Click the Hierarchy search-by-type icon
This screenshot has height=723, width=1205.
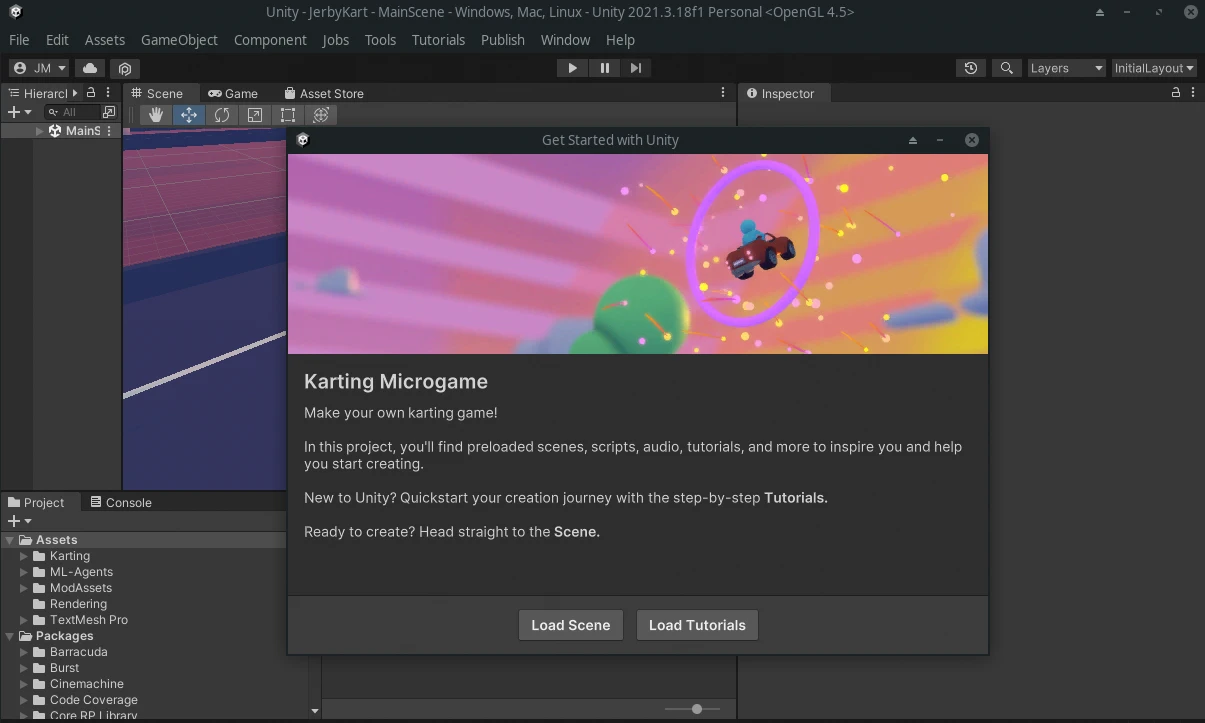click(109, 112)
